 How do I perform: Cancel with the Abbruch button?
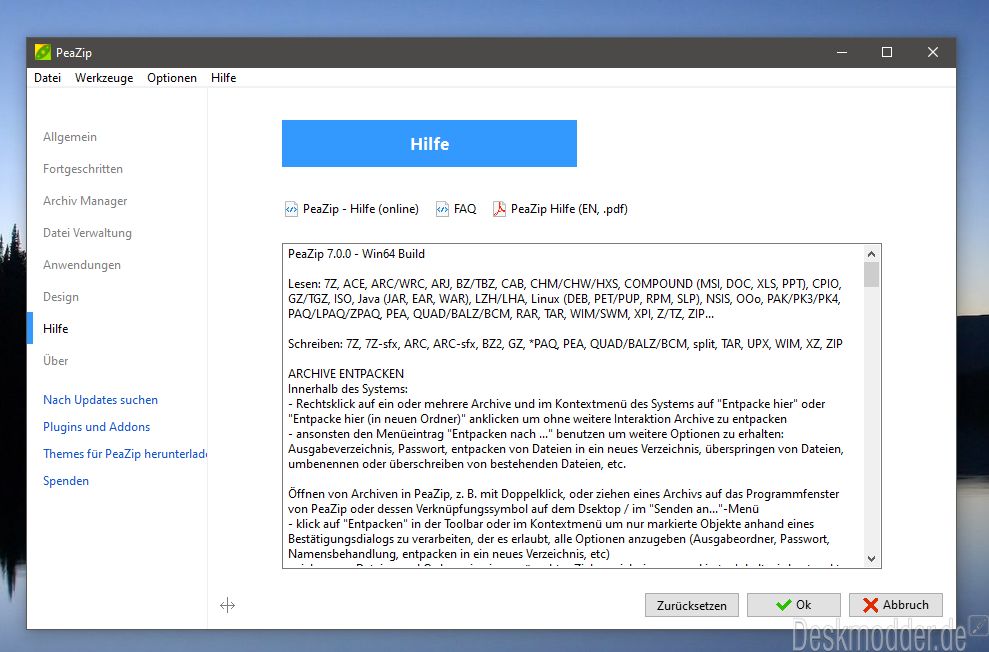tap(896, 605)
